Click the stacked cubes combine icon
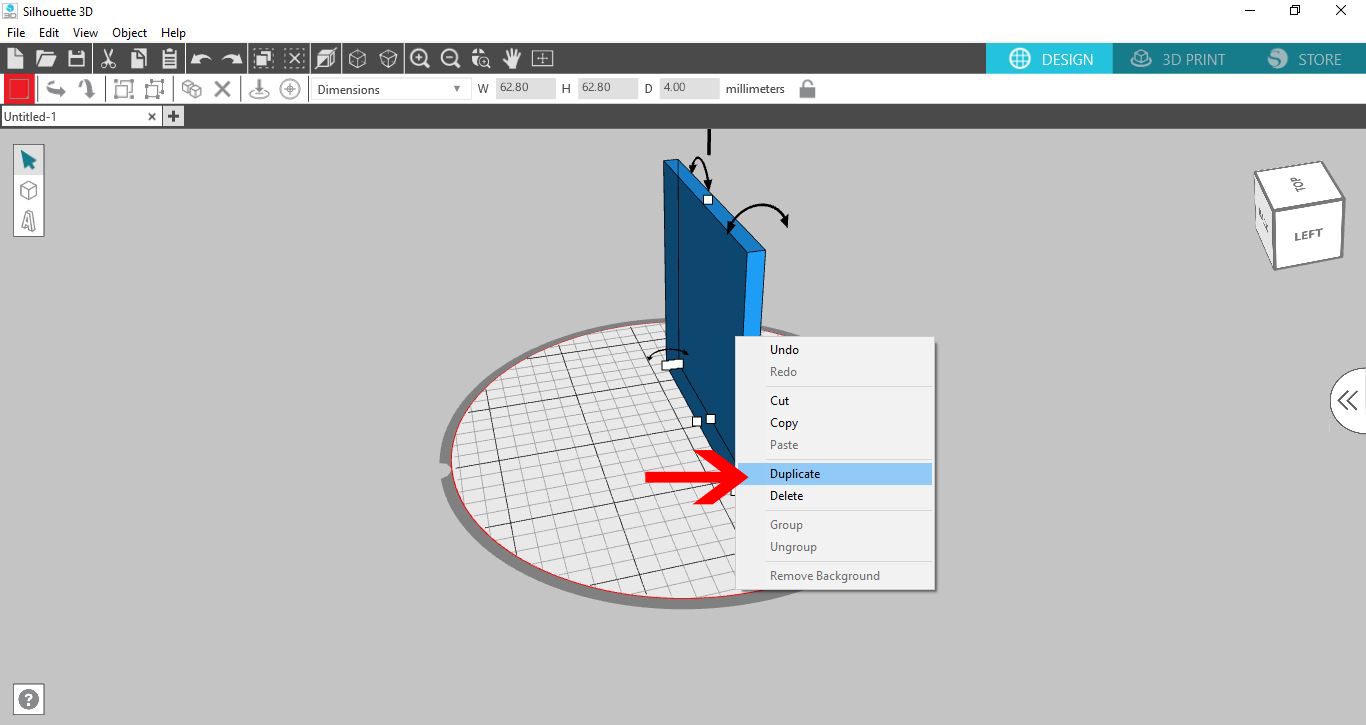This screenshot has height=725, width=1366. pos(192,89)
